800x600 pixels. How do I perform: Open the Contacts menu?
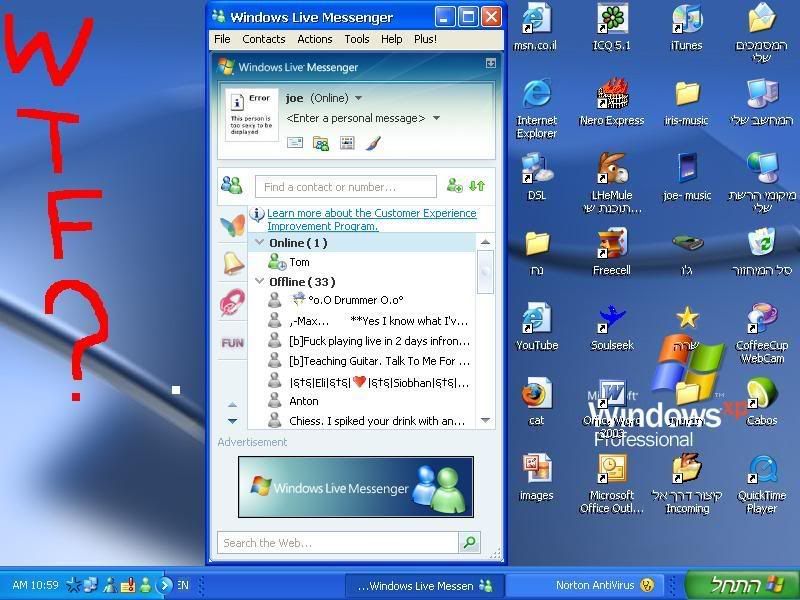(x=263, y=39)
